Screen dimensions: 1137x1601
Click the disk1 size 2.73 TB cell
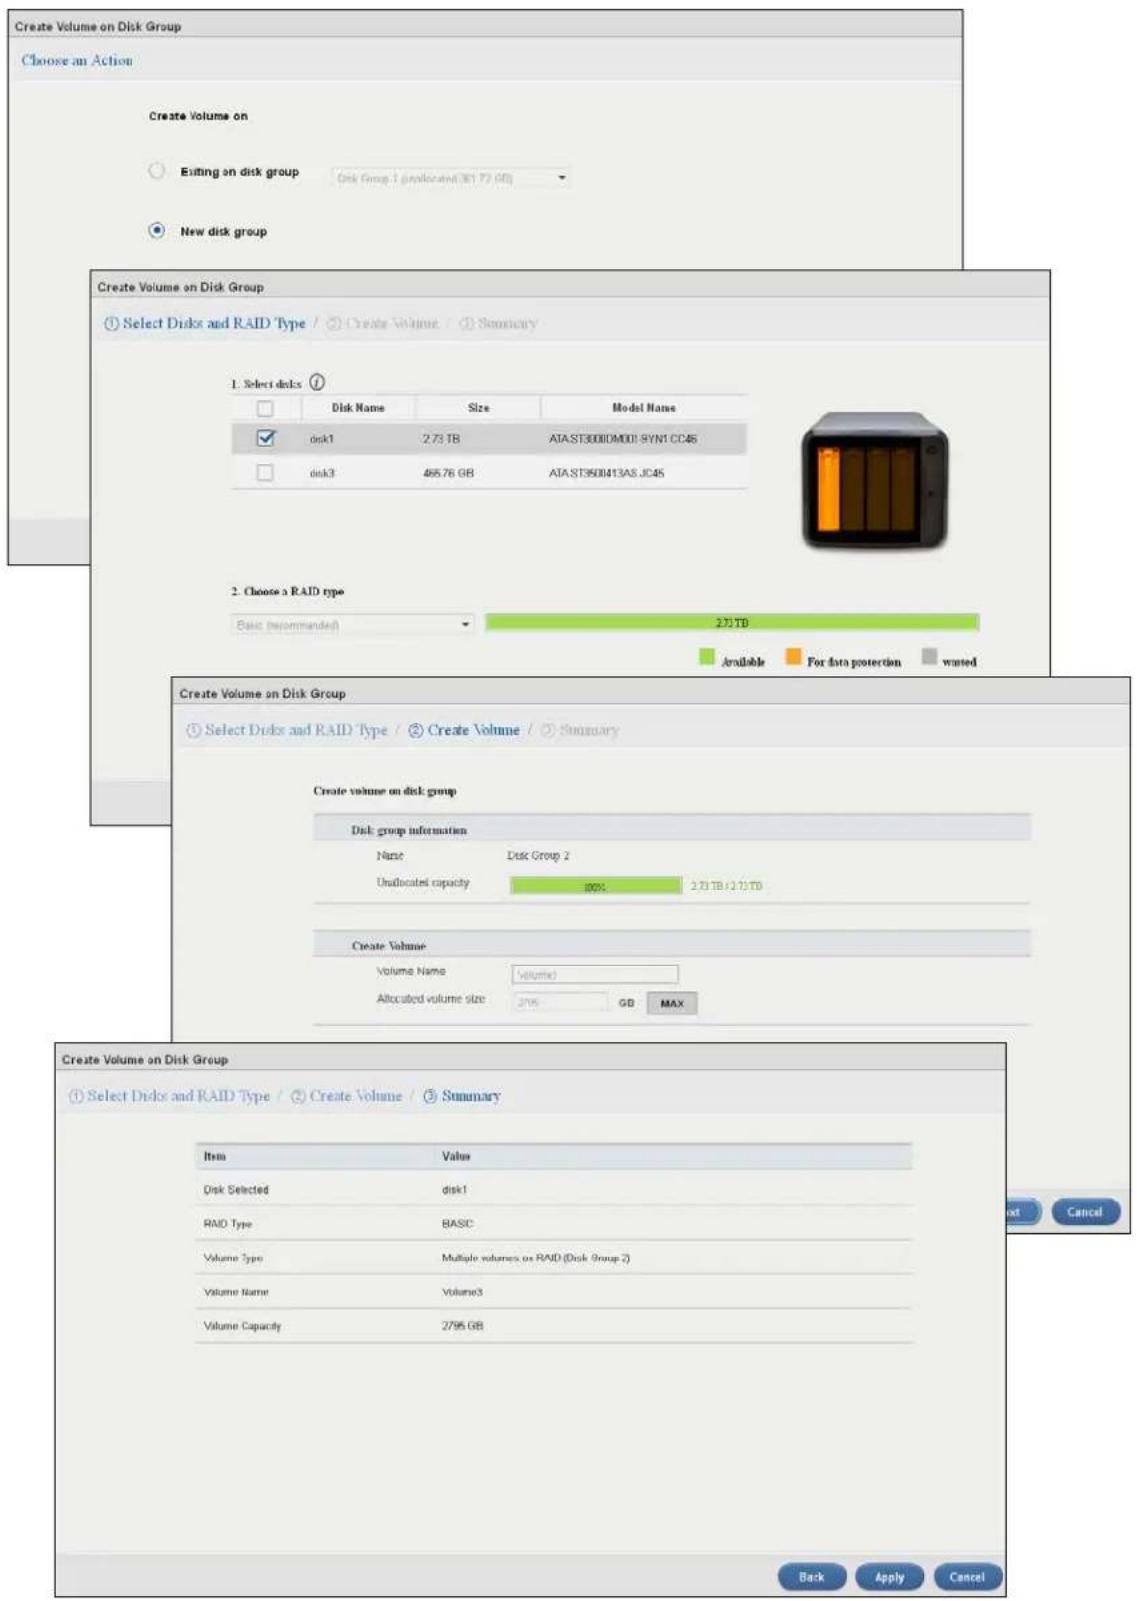pos(441,439)
